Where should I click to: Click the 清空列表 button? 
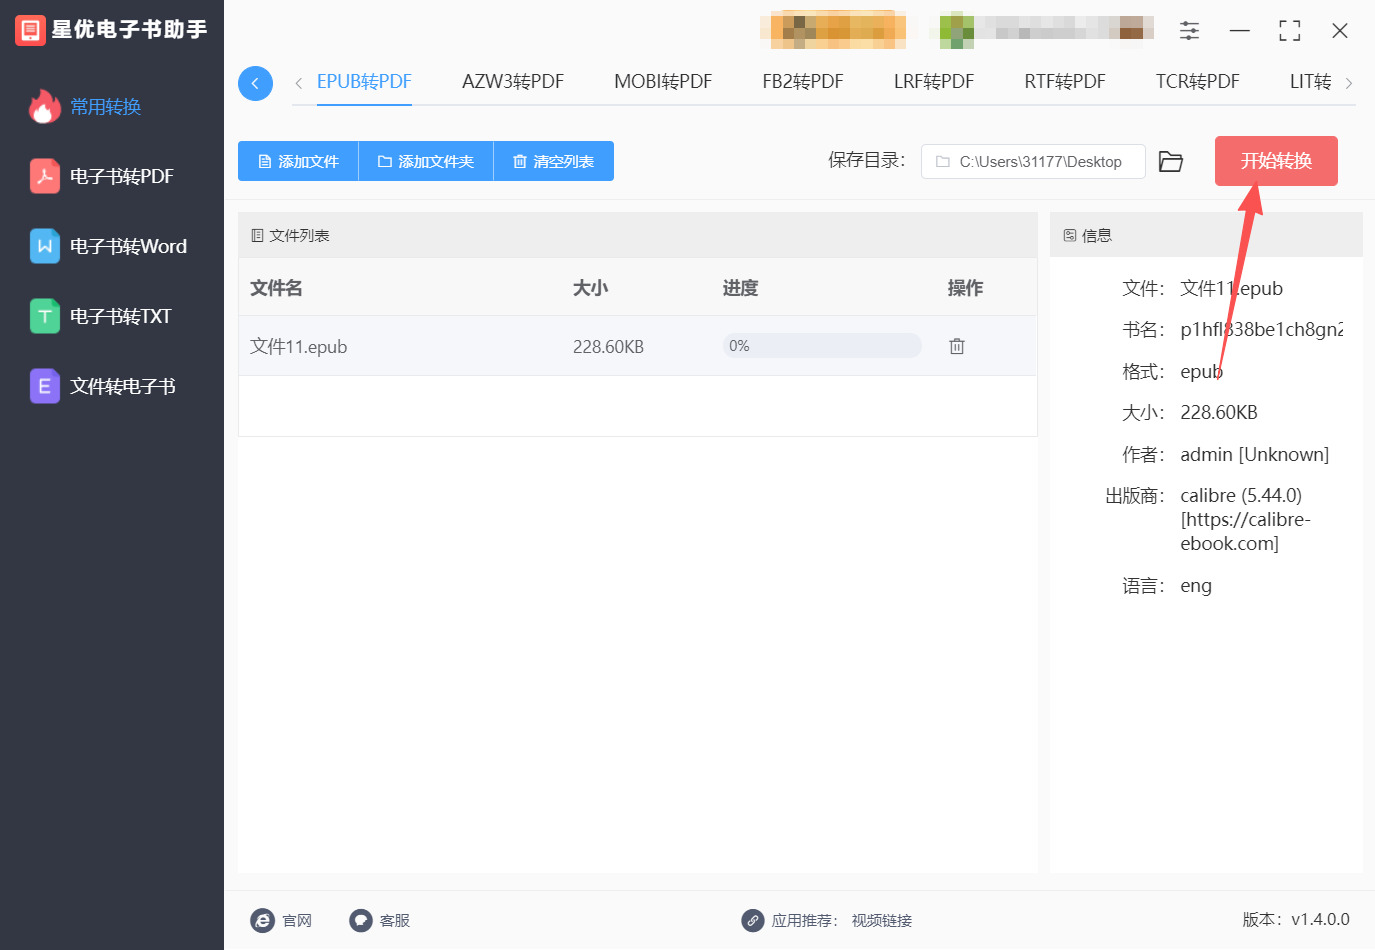point(553,161)
